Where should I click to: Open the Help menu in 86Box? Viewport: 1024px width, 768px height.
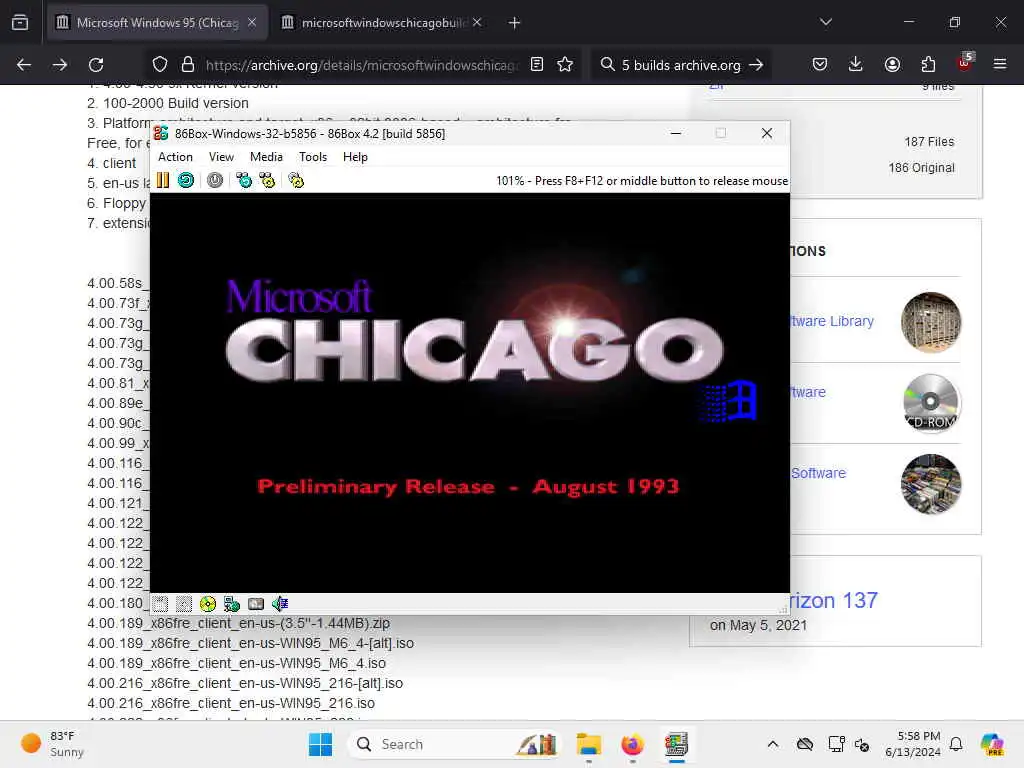[x=355, y=157]
